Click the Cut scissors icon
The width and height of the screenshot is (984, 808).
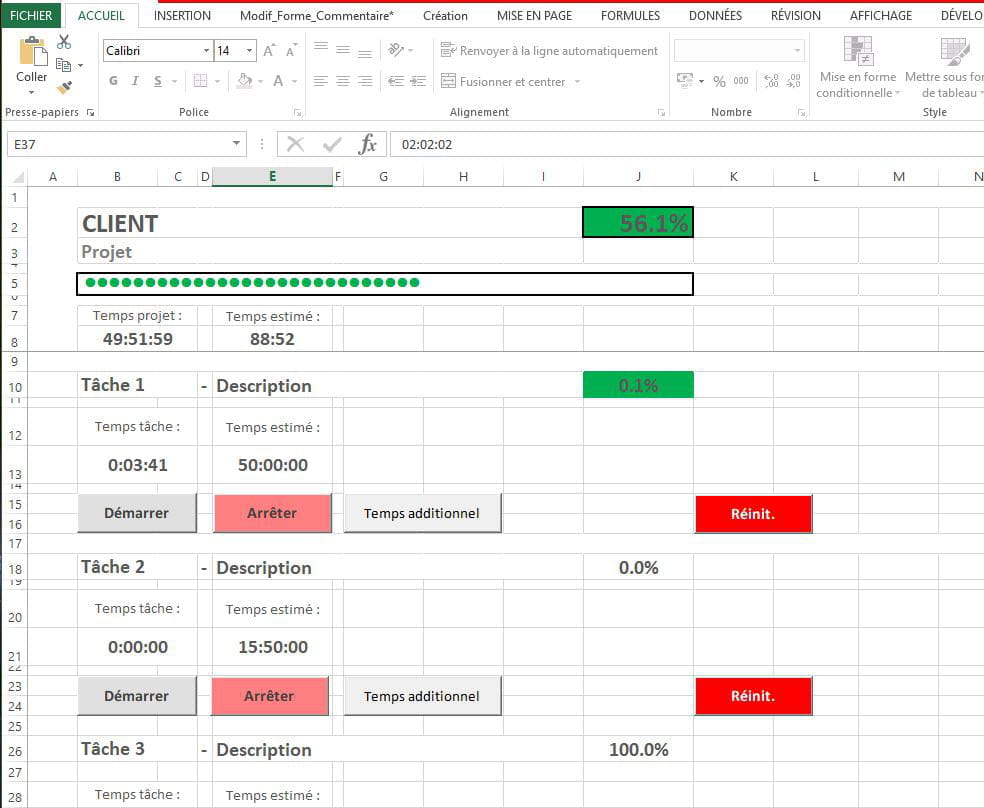coord(64,42)
